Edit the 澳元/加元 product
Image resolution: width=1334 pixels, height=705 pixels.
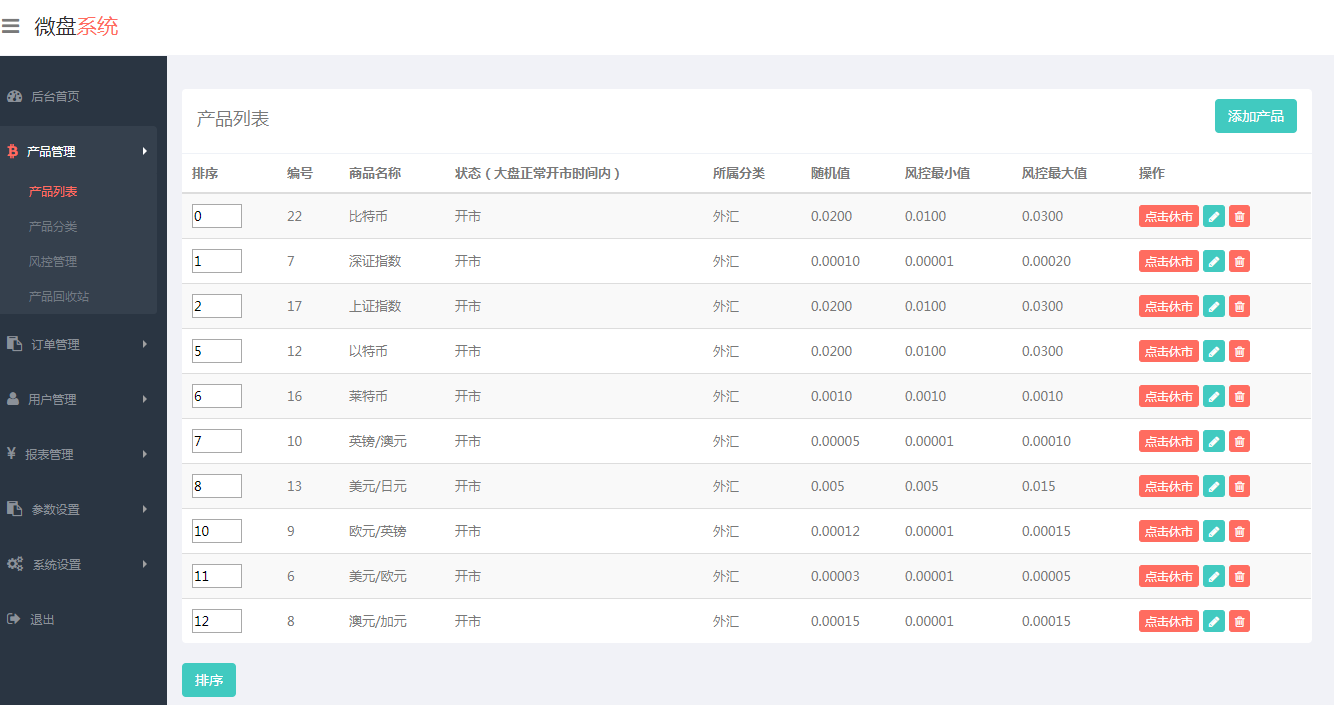pyautogui.click(x=1214, y=621)
